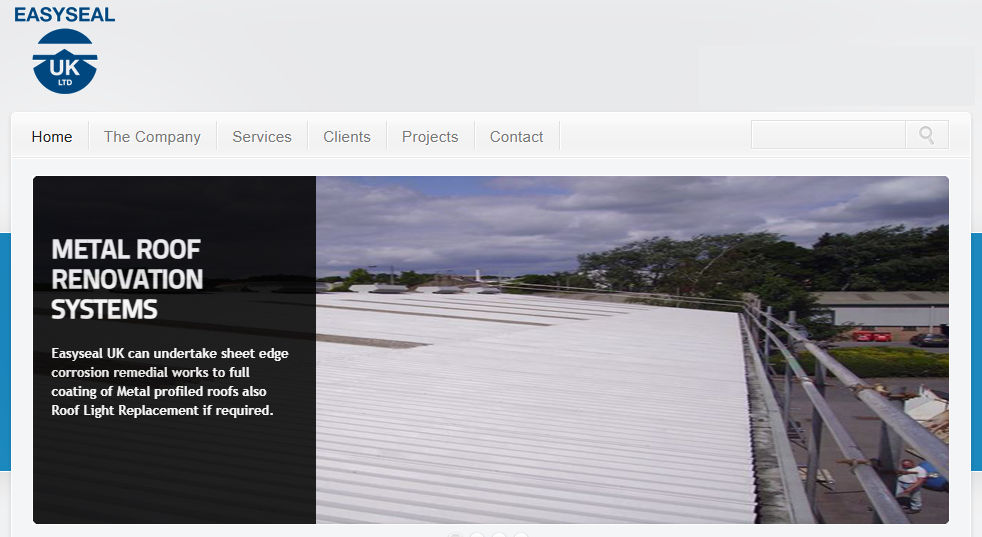Click the magnifying glass search icon

click(927, 135)
